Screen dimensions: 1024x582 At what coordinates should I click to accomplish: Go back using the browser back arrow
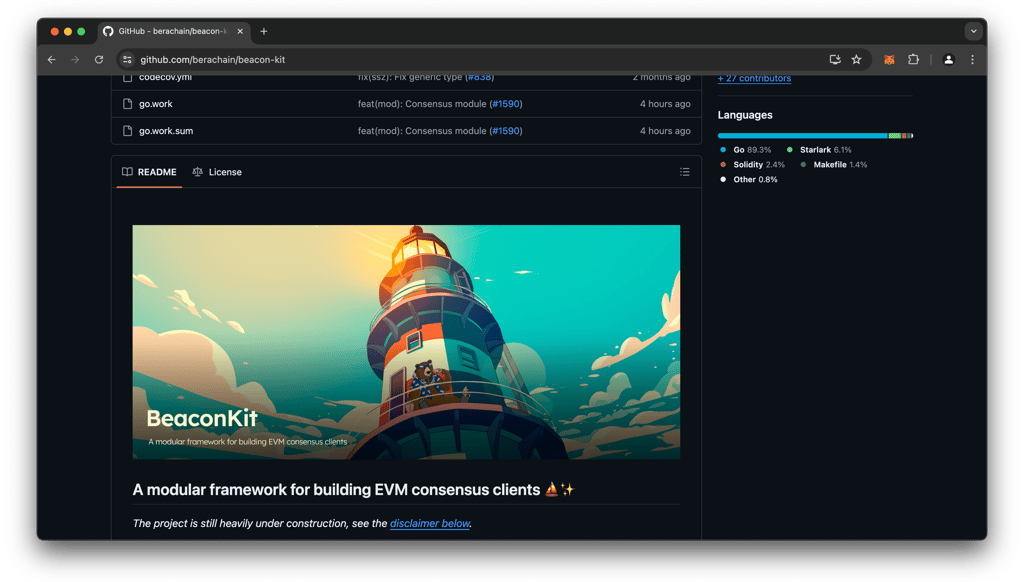coord(52,59)
